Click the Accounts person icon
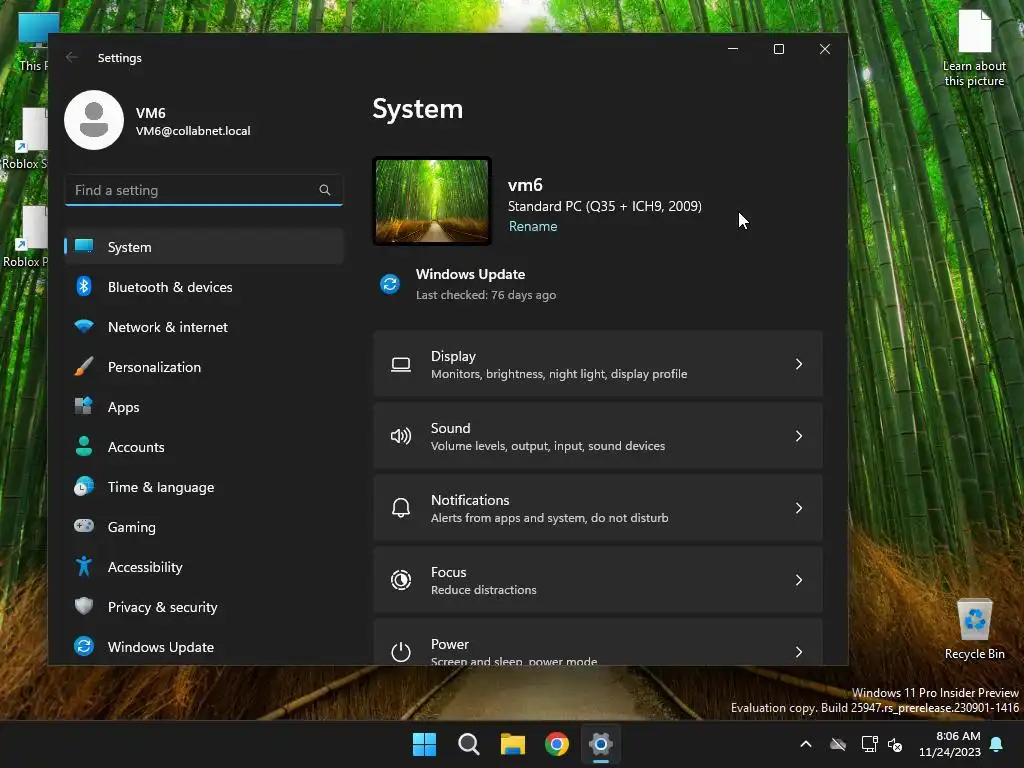1024x768 pixels. (x=84, y=446)
